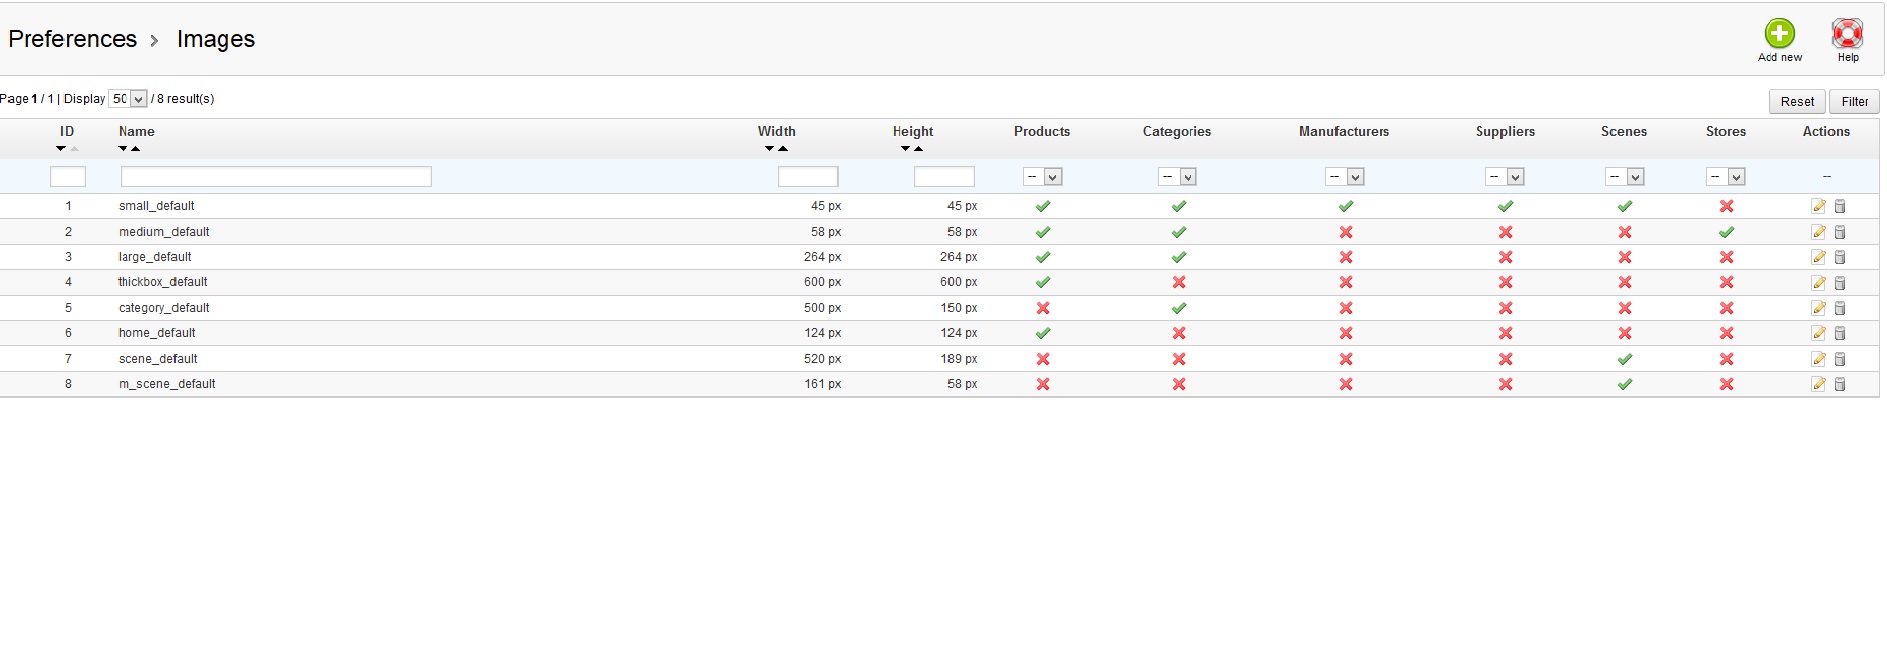The image size is (1887, 648).
Task: Go to Preferences breadcrumb
Action: (x=73, y=39)
